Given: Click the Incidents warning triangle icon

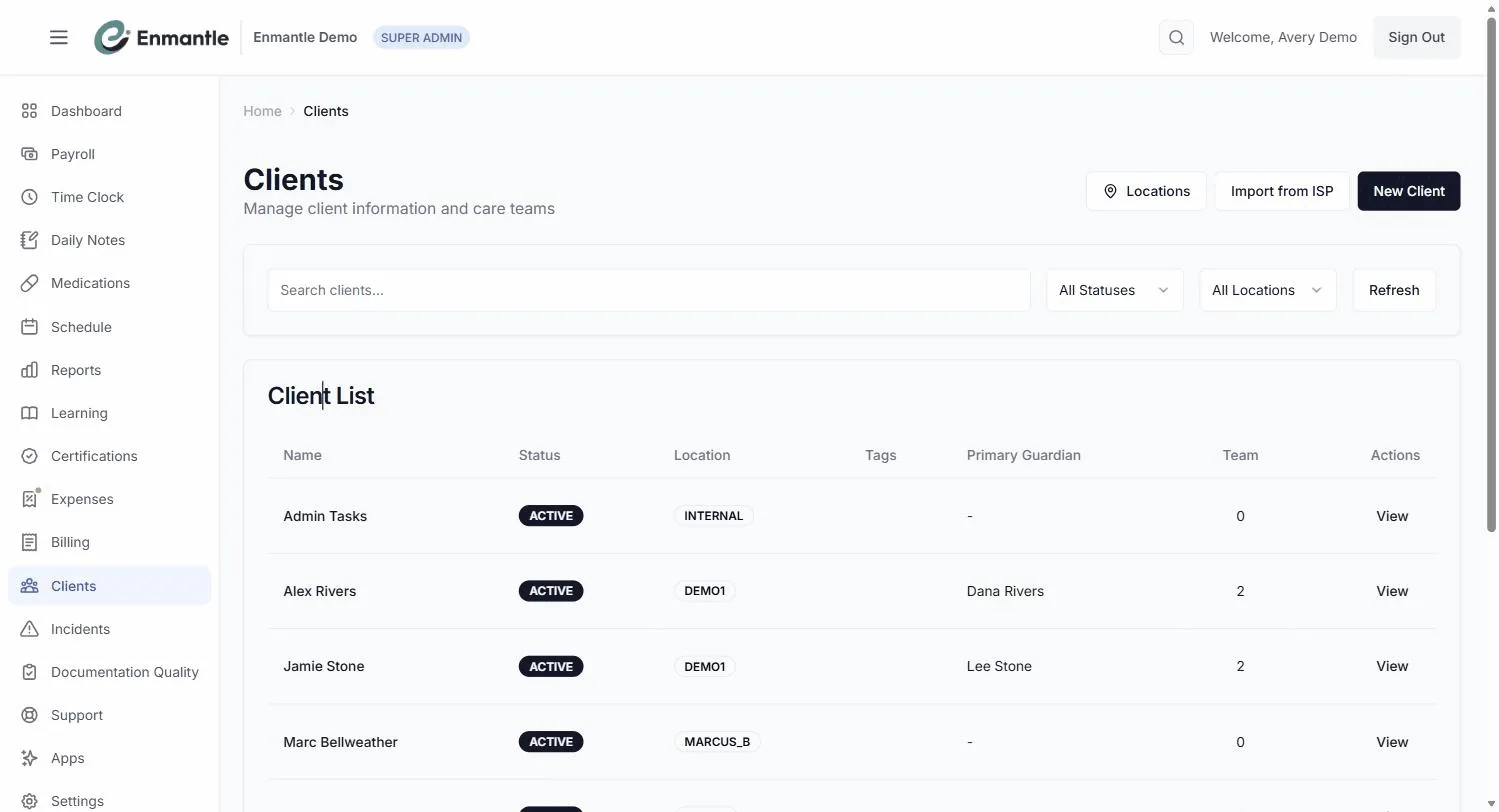Looking at the screenshot, I should 29,629.
